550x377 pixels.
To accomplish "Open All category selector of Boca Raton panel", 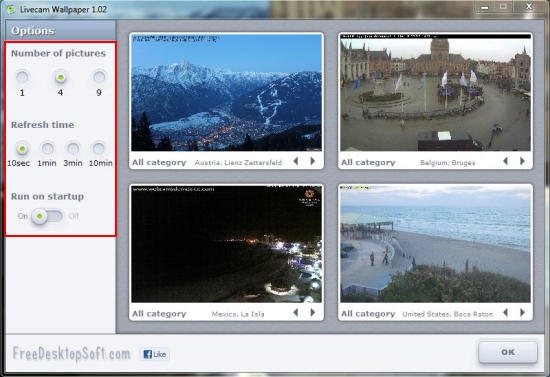I will (x=368, y=314).
